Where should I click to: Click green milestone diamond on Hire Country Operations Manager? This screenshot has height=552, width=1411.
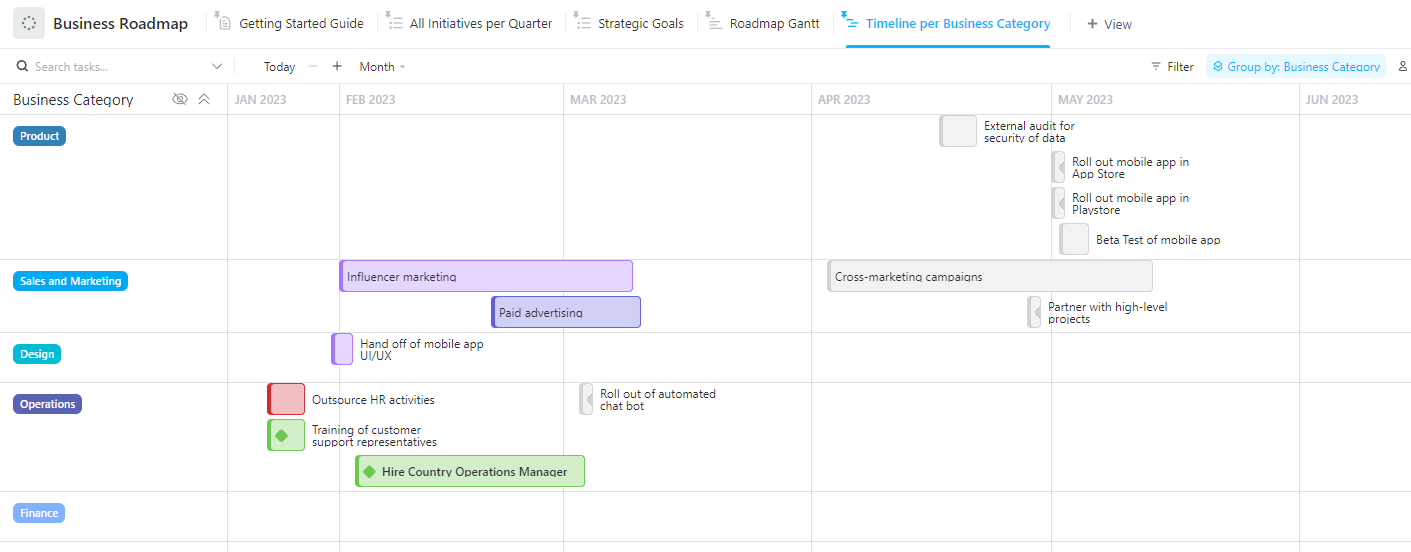(369, 471)
